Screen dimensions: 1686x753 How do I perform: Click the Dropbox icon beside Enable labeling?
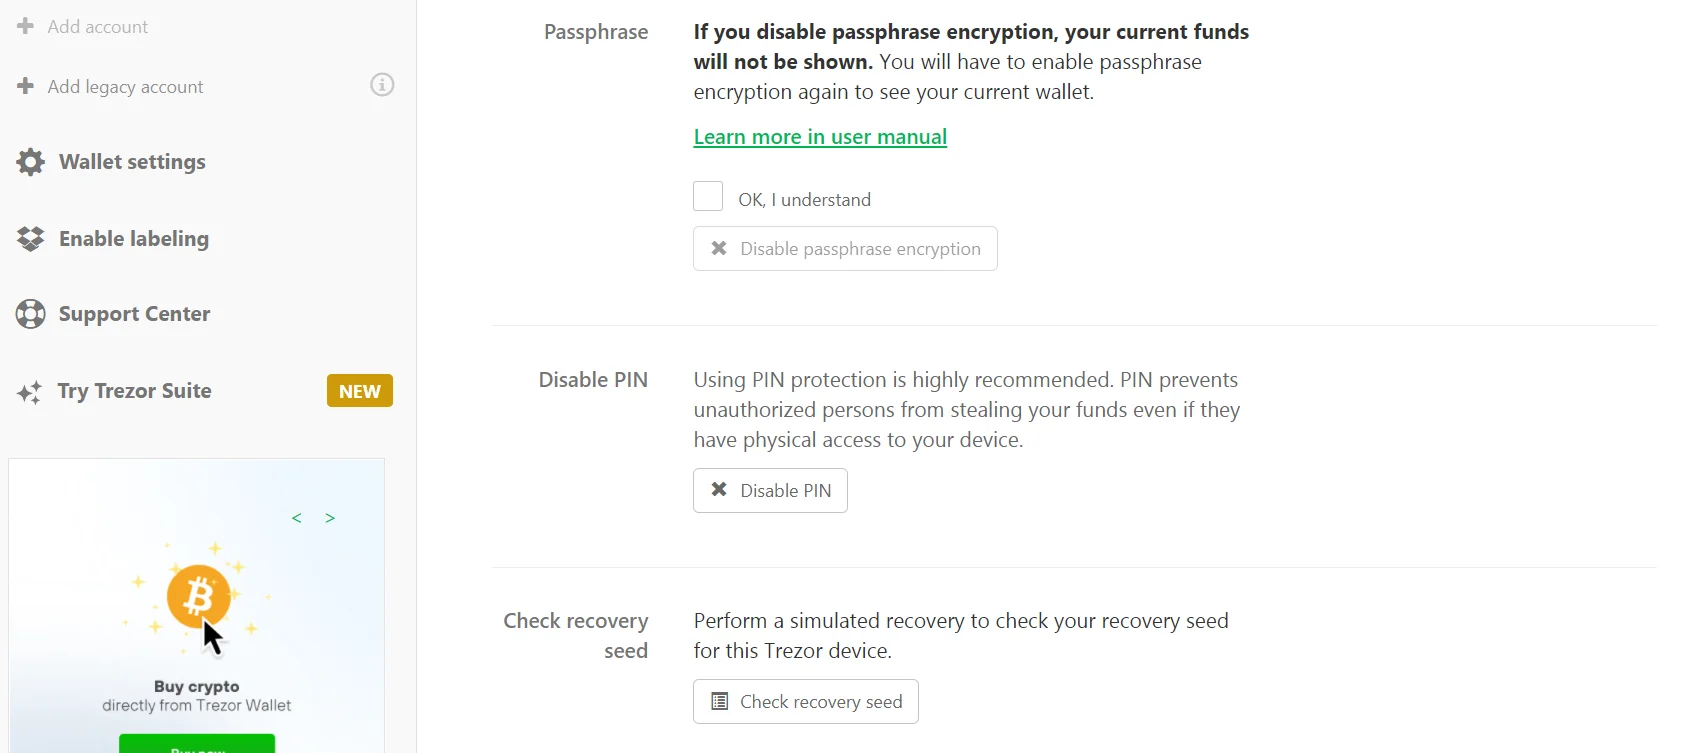(31, 239)
